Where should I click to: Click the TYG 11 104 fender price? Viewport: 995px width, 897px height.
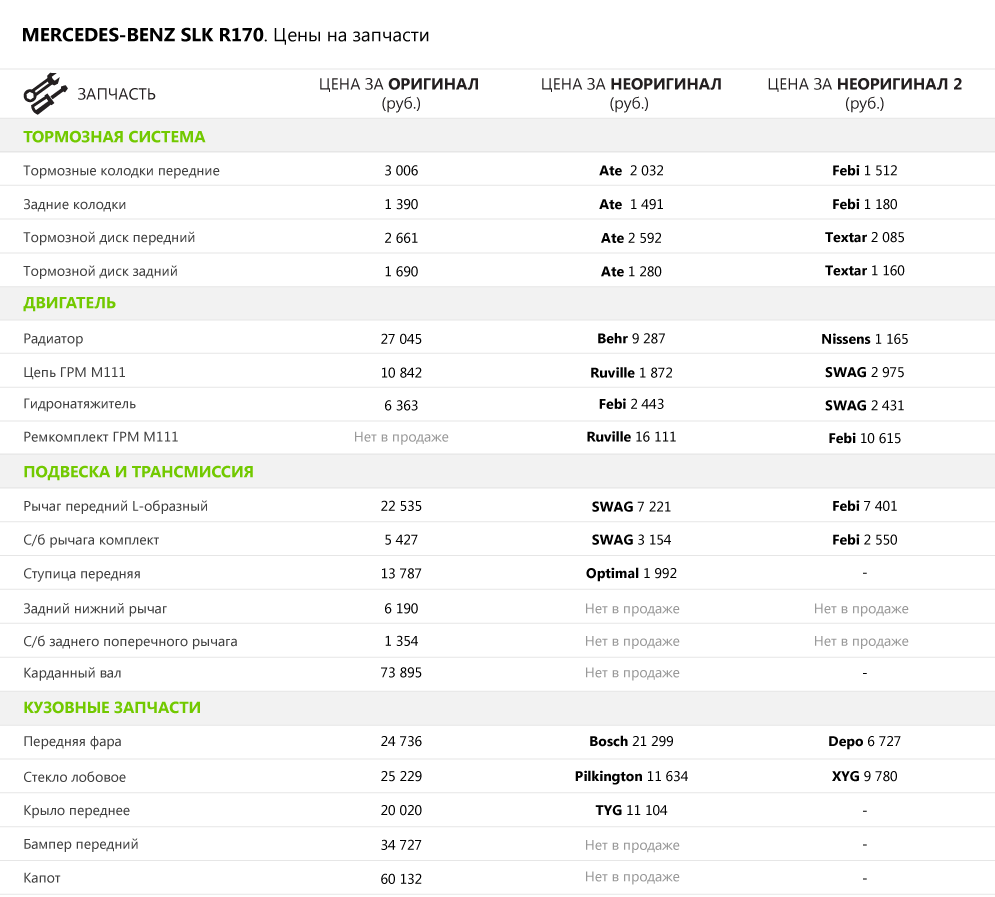(x=631, y=811)
